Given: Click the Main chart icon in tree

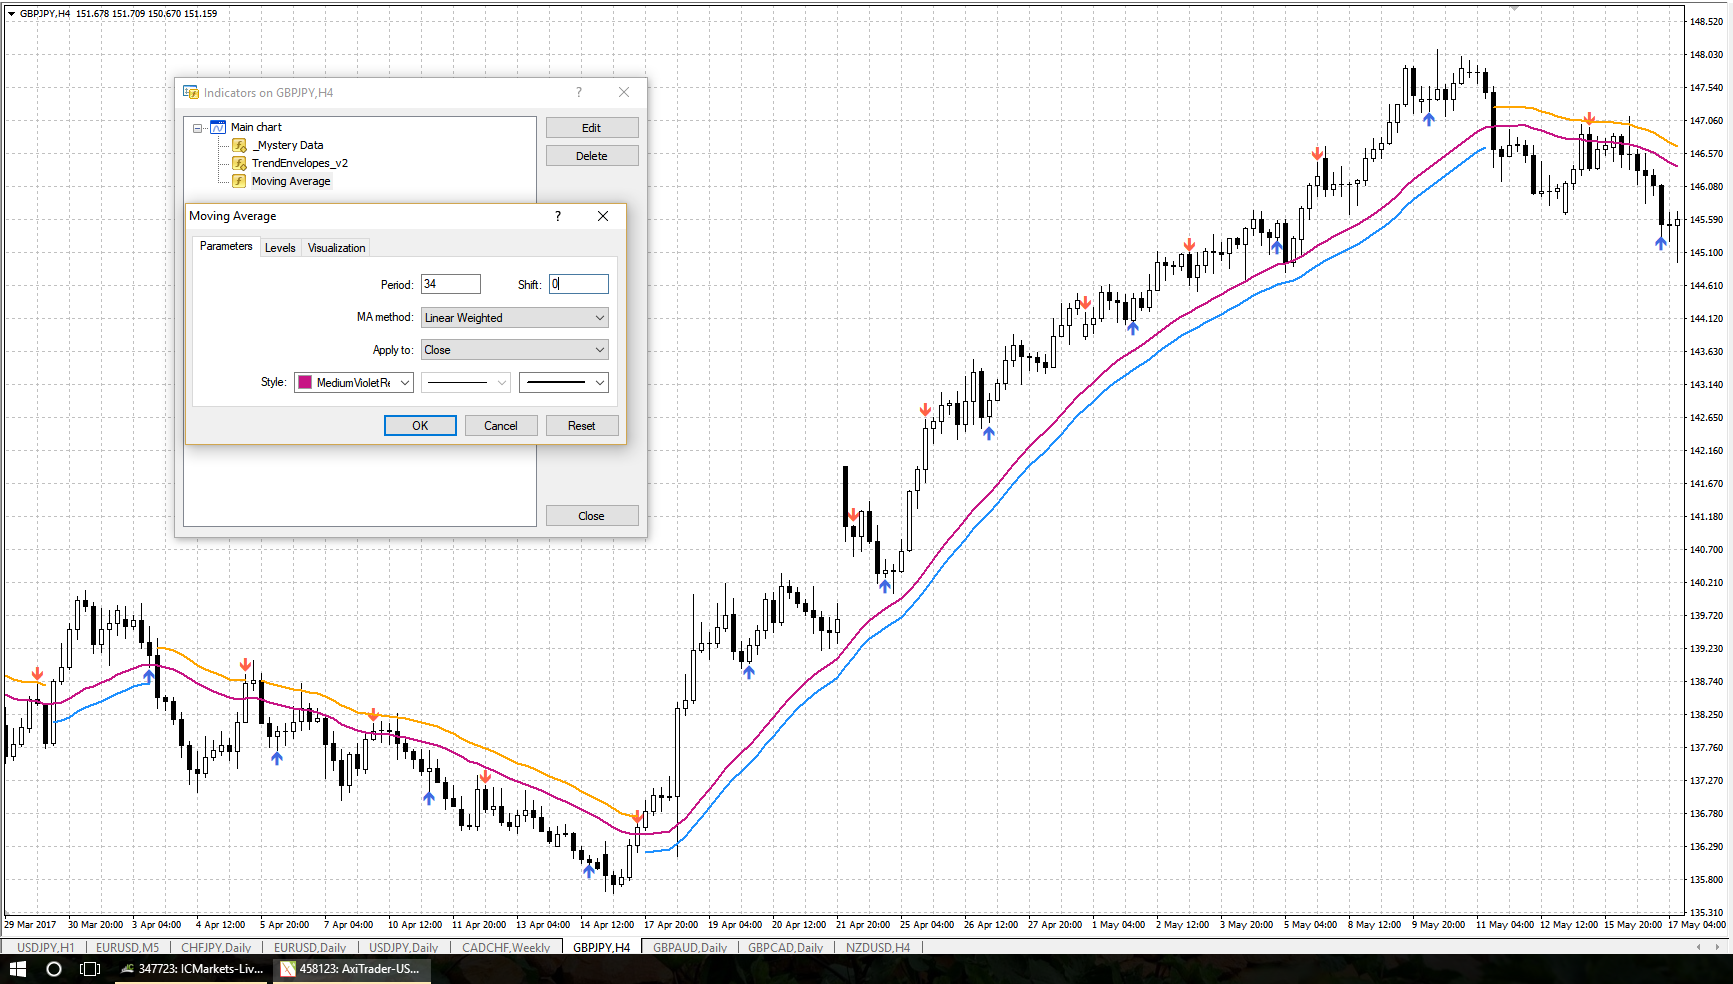Looking at the screenshot, I should (218, 127).
